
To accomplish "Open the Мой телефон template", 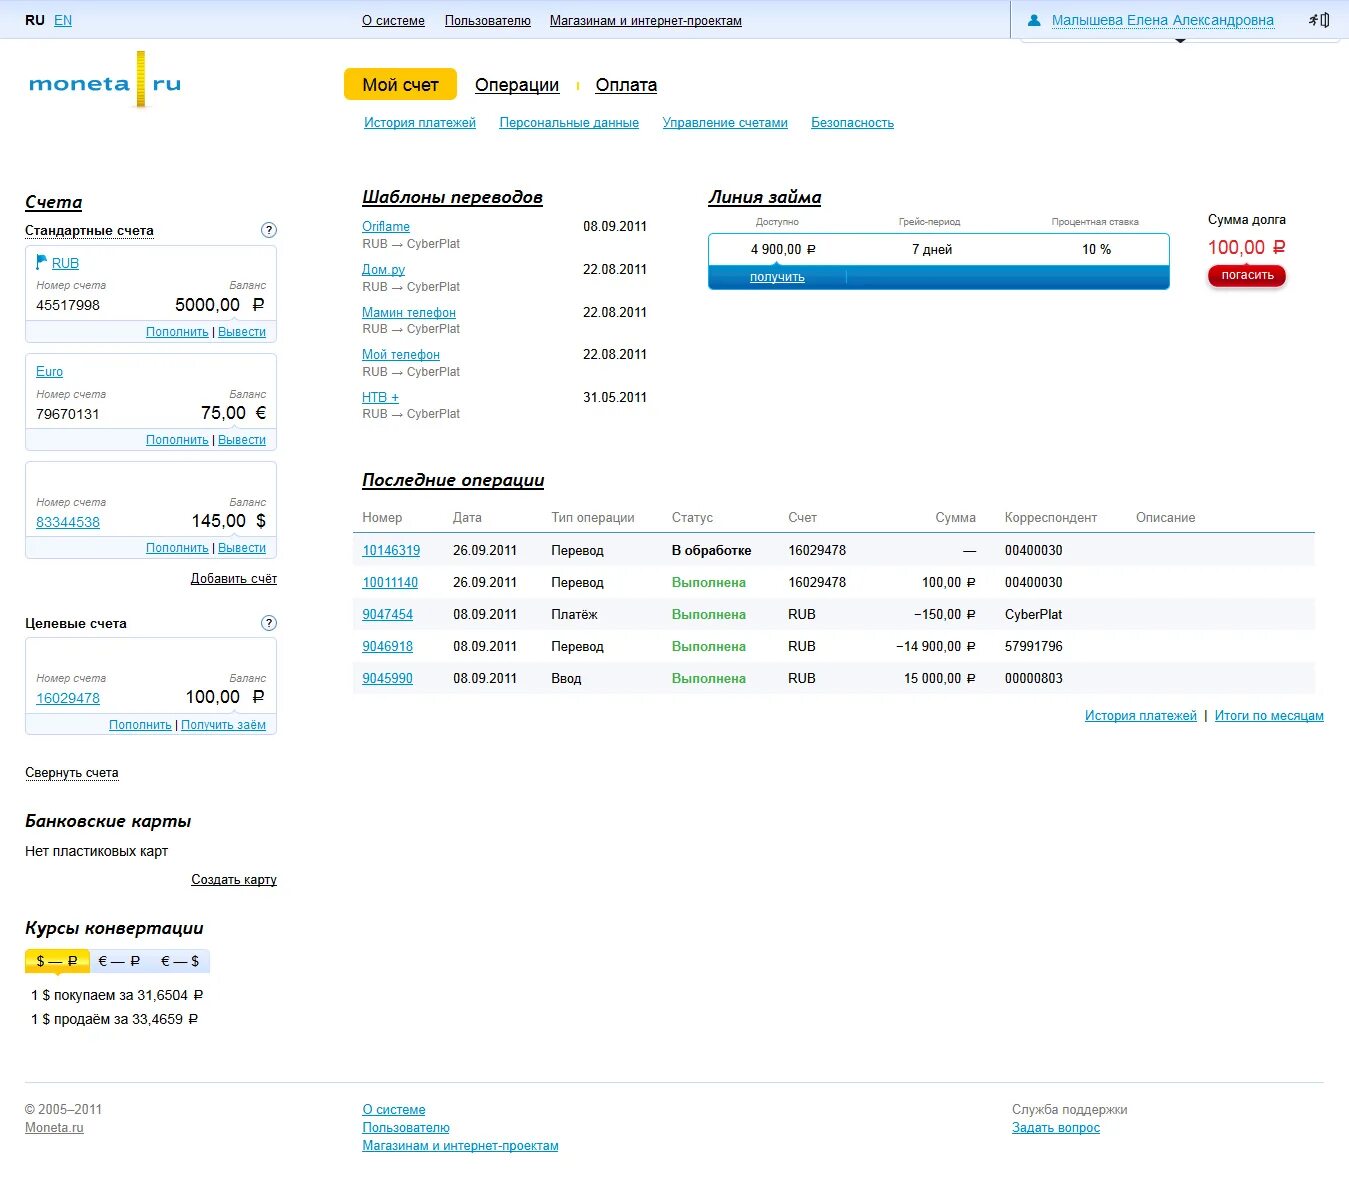I will [x=401, y=355].
